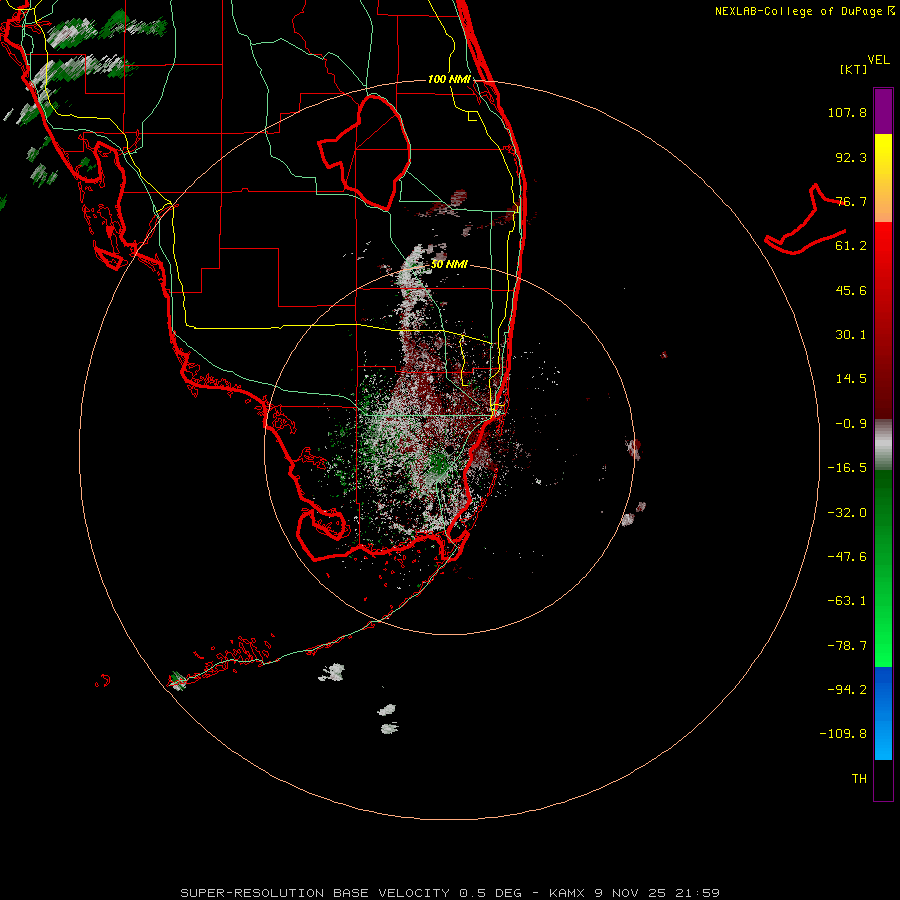Click the -47.6 value on velocity scale

(847, 557)
